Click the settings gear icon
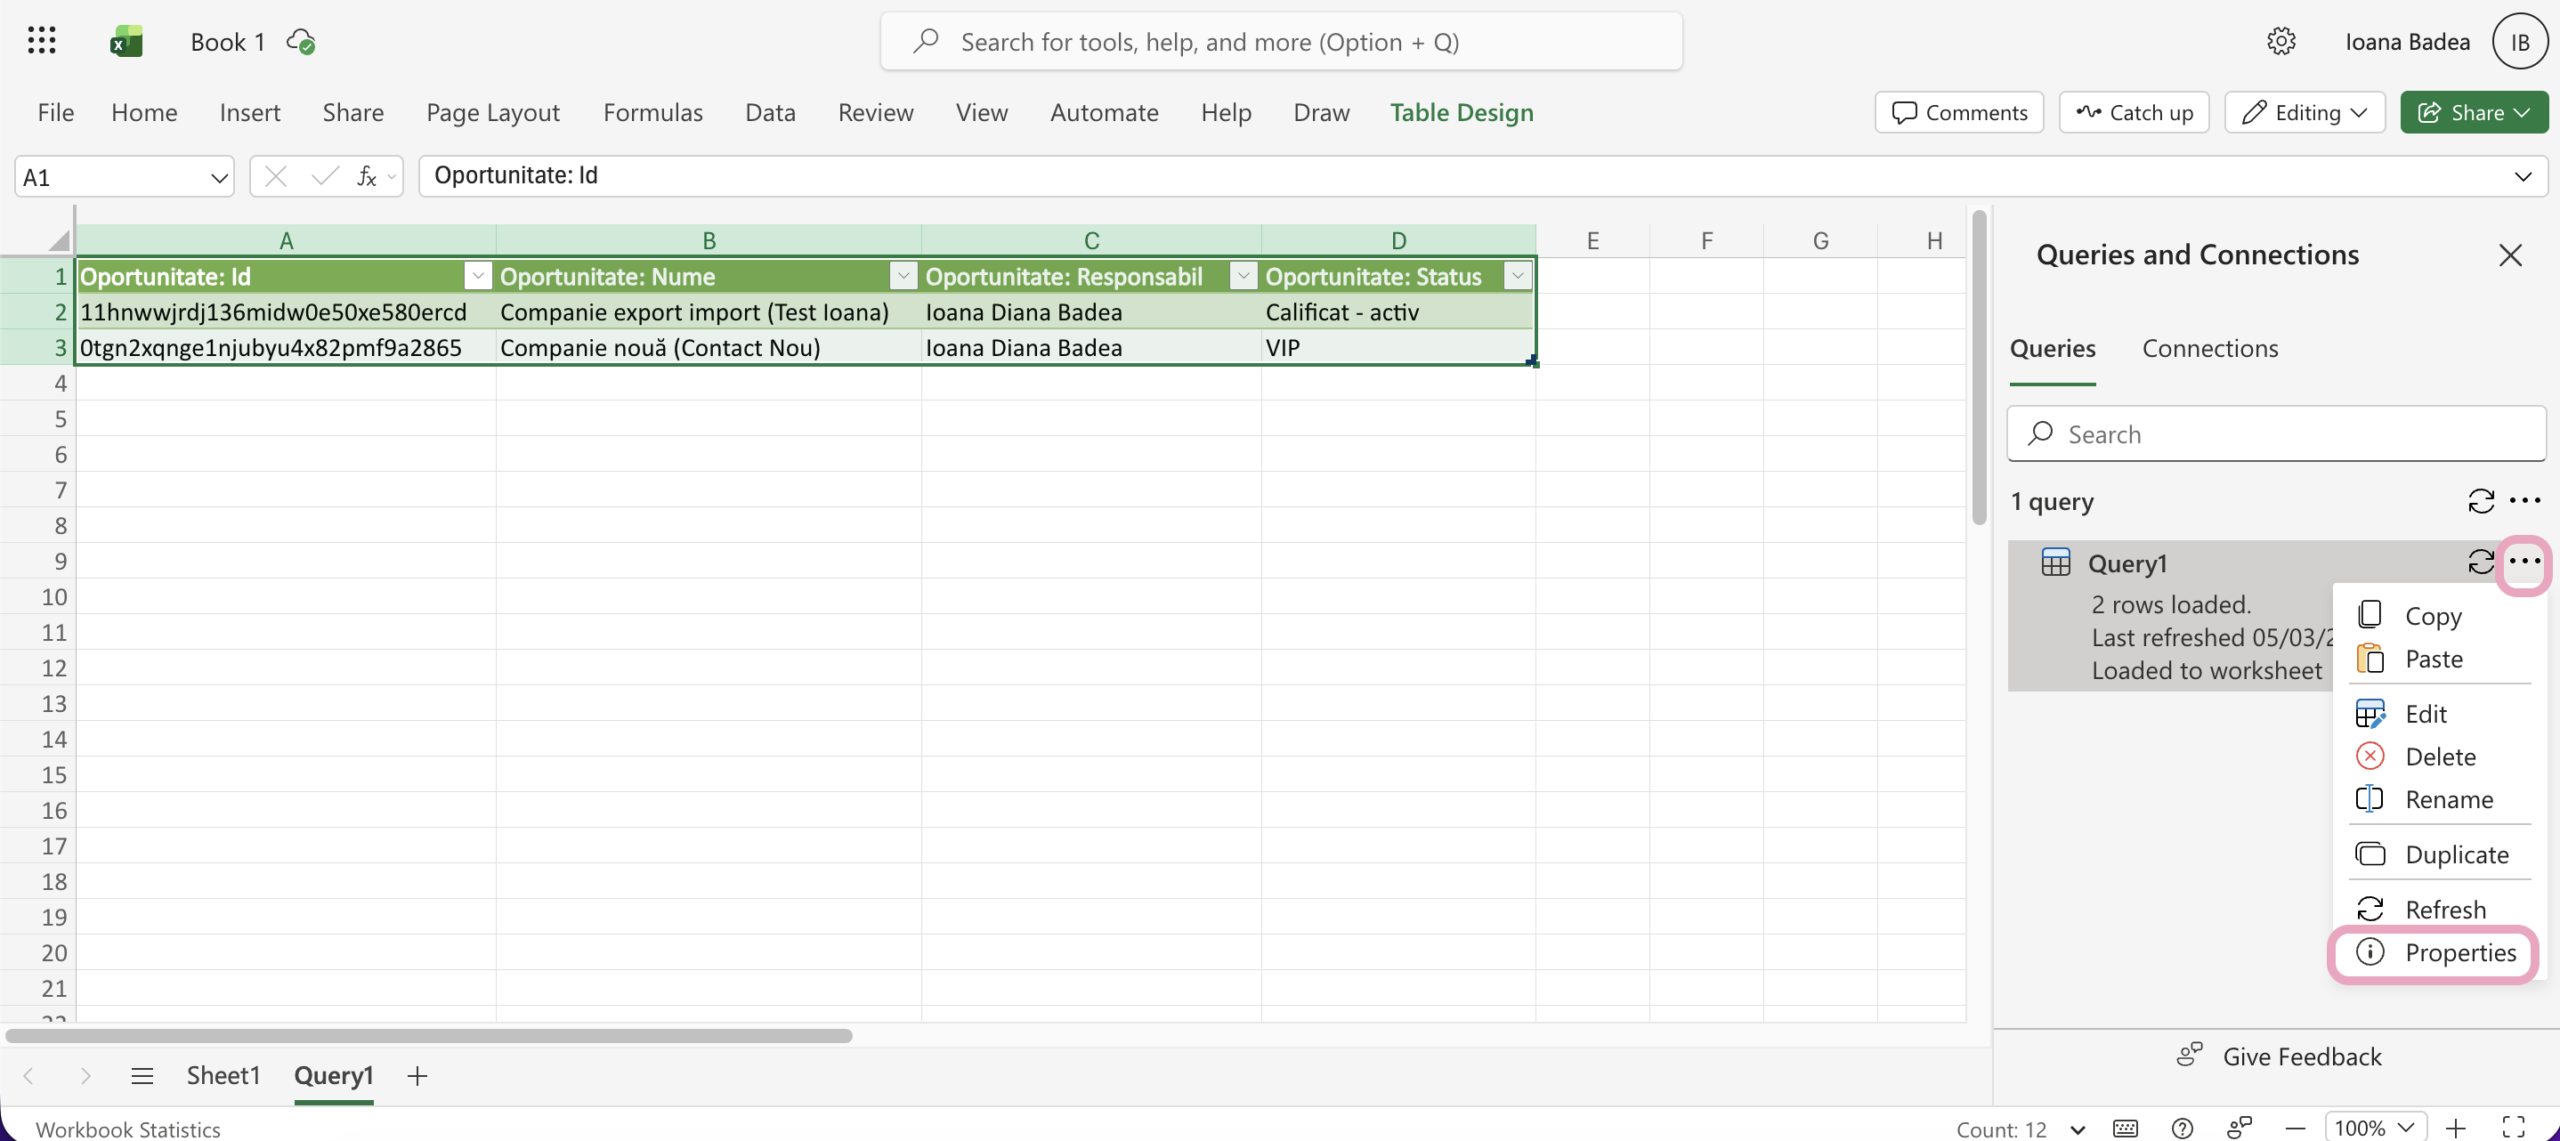 (x=2281, y=41)
